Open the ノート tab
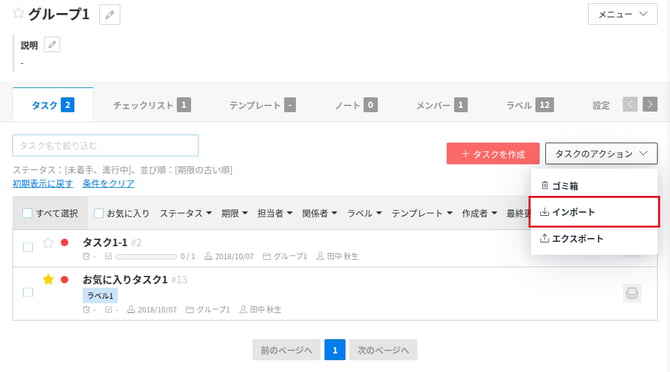Screen dimensions: 670x372 click(356, 105)
